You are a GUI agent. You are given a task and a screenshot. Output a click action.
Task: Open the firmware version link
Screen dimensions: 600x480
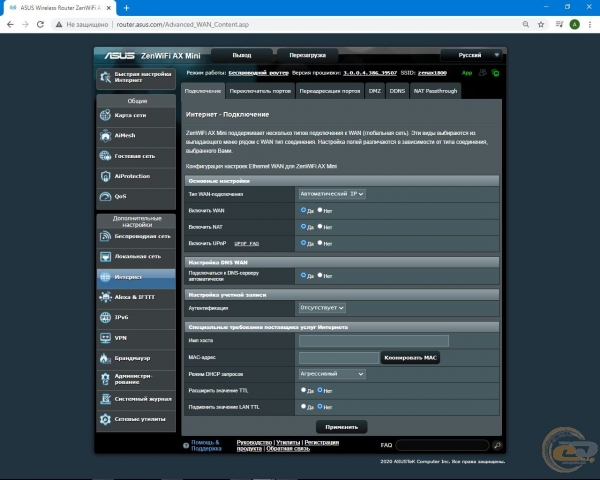click(370, 73)
